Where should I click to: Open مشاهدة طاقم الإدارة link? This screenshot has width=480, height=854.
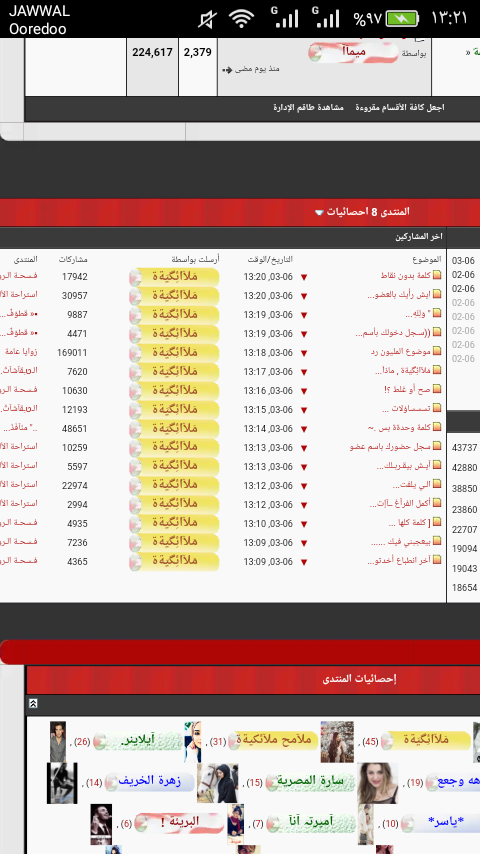tap(308, 107)
